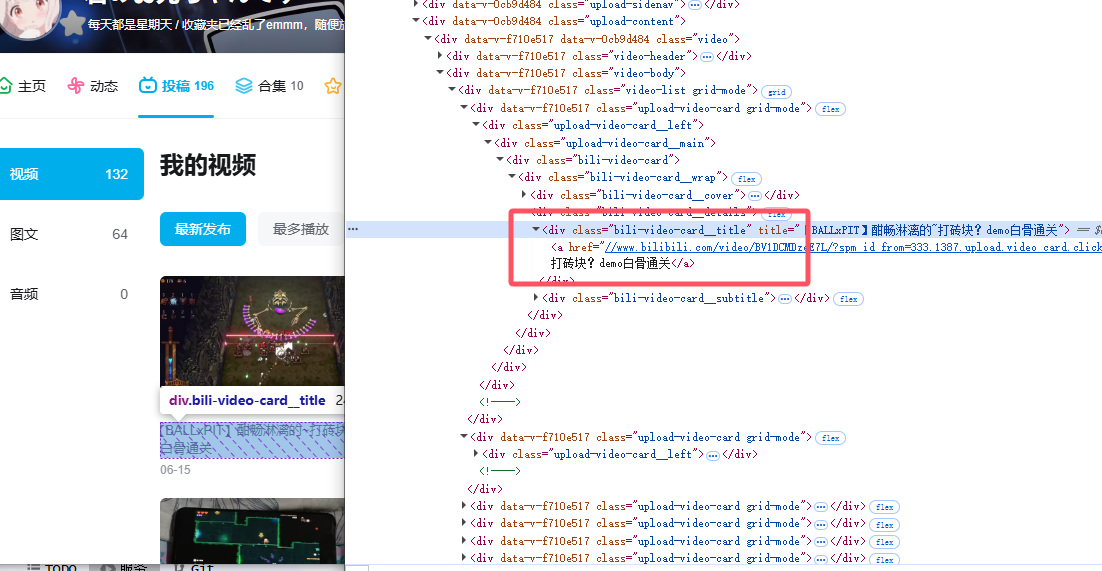Switch to the 合集 10 tab
This screenshot has height=571, width=1102.
[269, 86]
